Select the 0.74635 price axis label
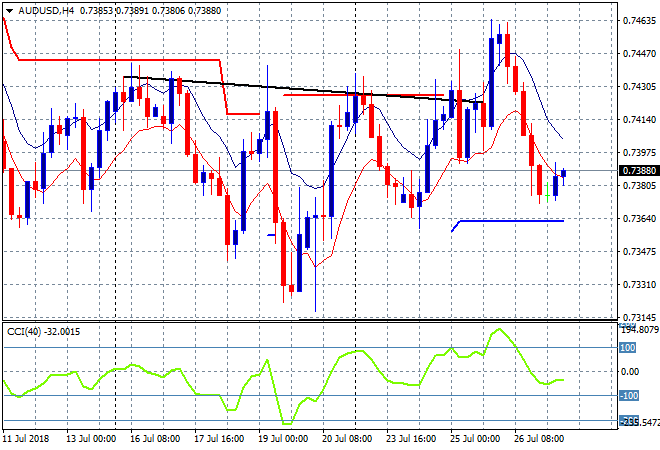Viewport: 660px width, 450px height. (639, 21)
